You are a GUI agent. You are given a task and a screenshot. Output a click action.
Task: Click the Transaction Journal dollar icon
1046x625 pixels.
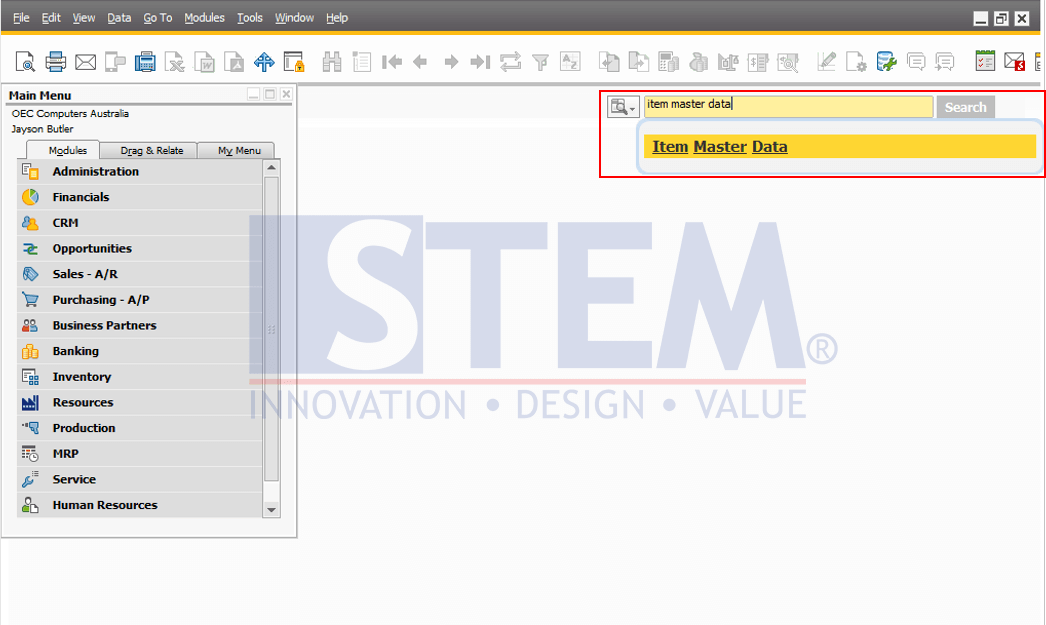(x=758, y=62)
